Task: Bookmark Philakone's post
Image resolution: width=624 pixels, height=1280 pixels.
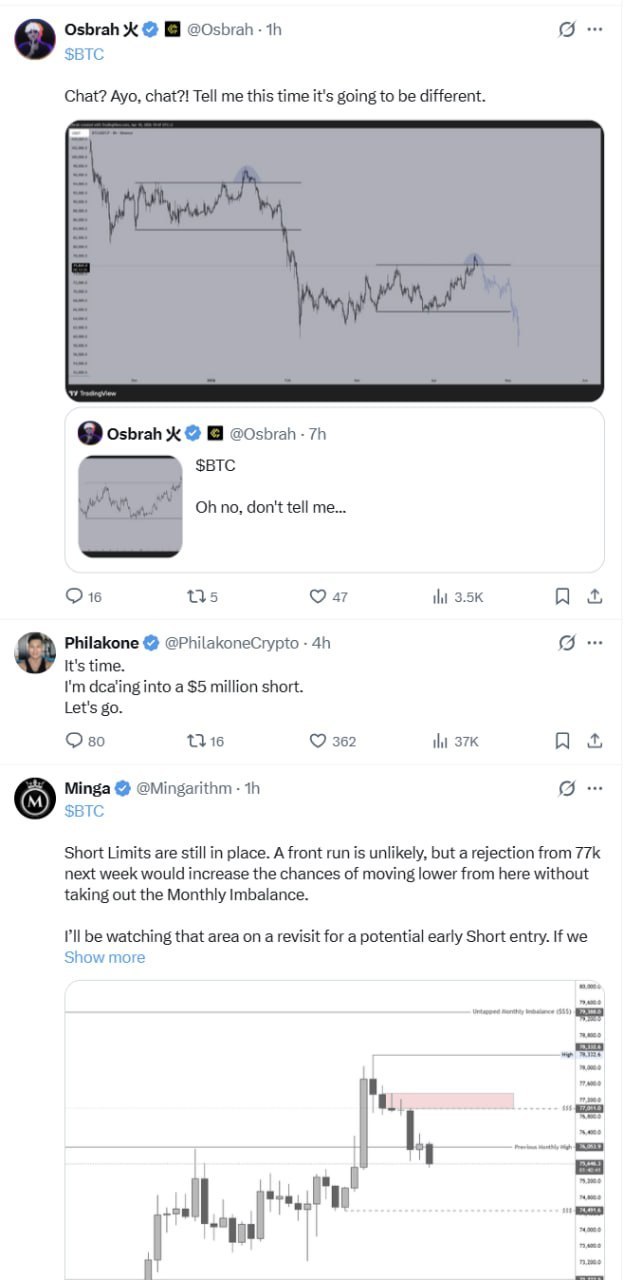Action: tap(562, 741)
